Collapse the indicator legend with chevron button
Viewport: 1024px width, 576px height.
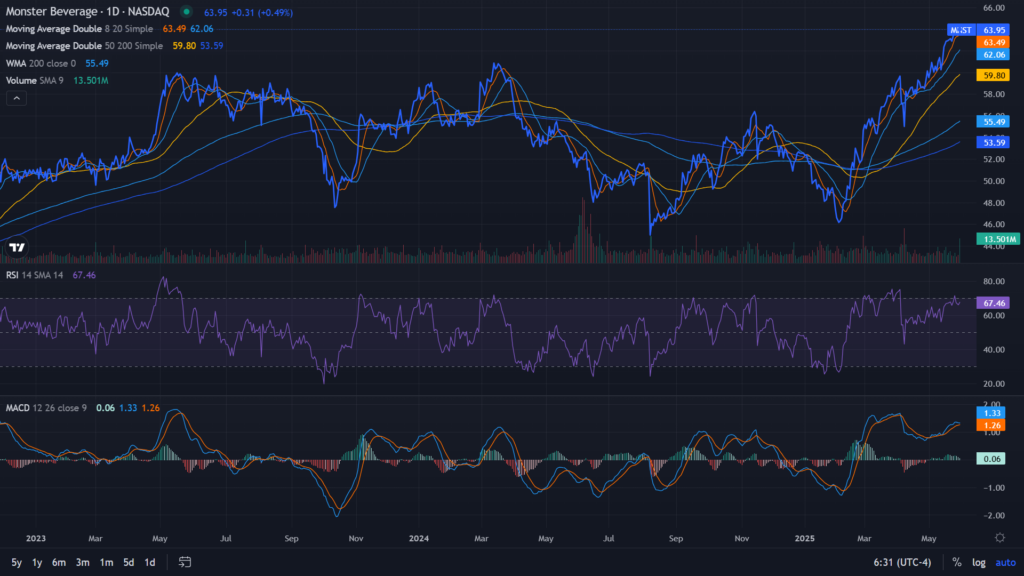(16, 99)
